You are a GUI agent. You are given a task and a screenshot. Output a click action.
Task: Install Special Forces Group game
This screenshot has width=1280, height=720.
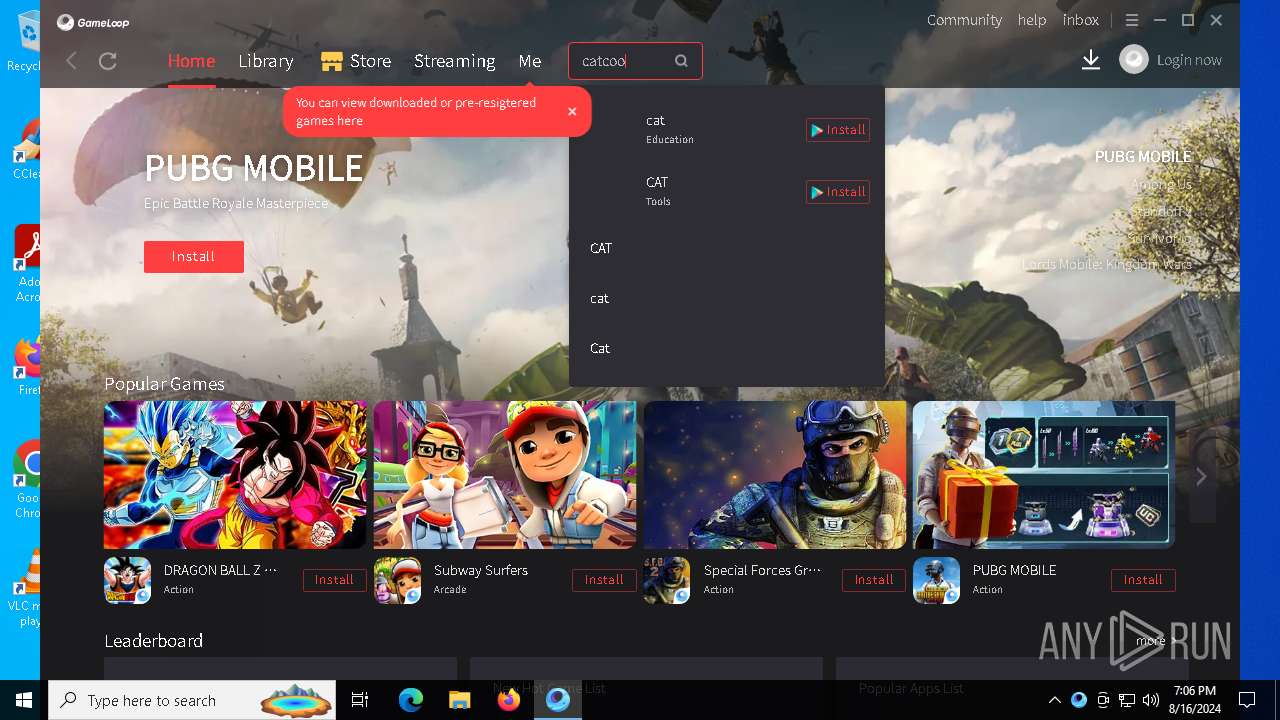[x=874, y=580]
